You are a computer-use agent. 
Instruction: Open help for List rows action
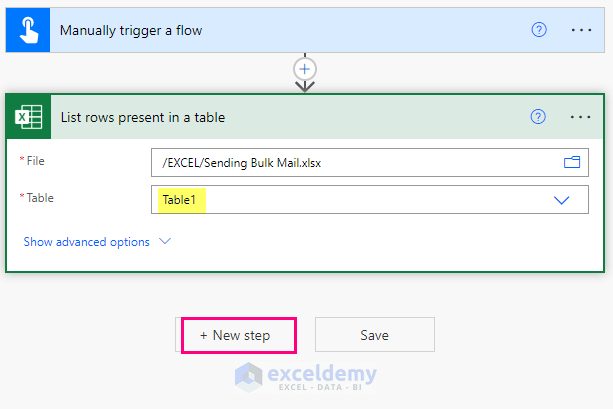(539, 117)
